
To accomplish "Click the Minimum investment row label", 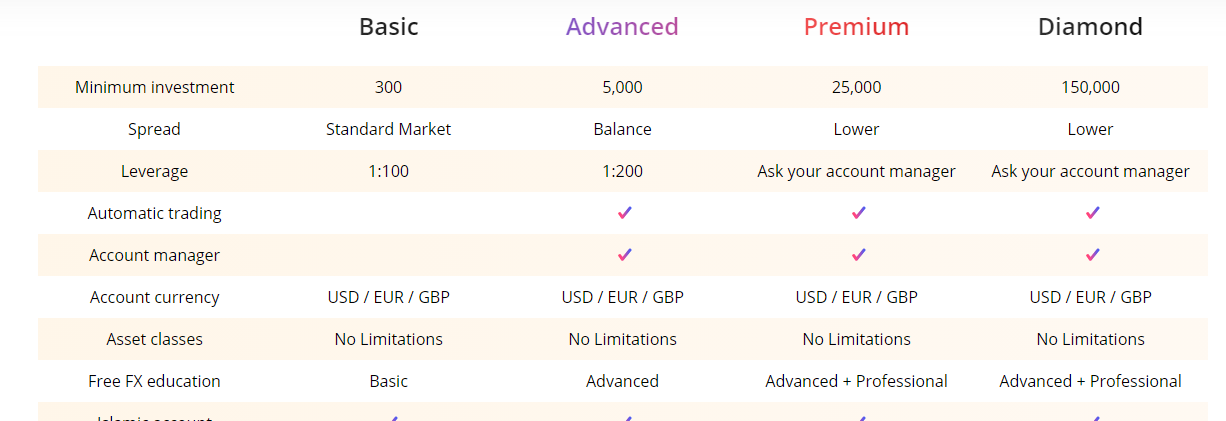I will pyautogui.click(x=155, y=87).
